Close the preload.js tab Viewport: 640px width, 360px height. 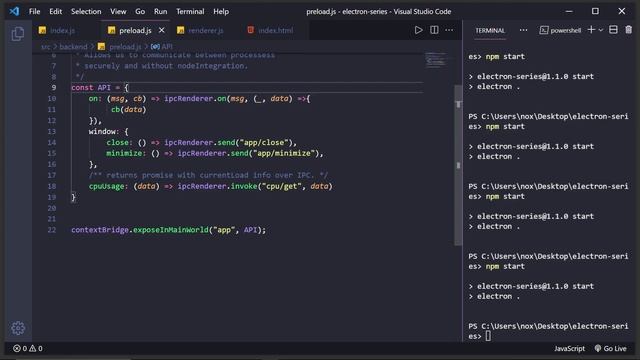[162, 30]
